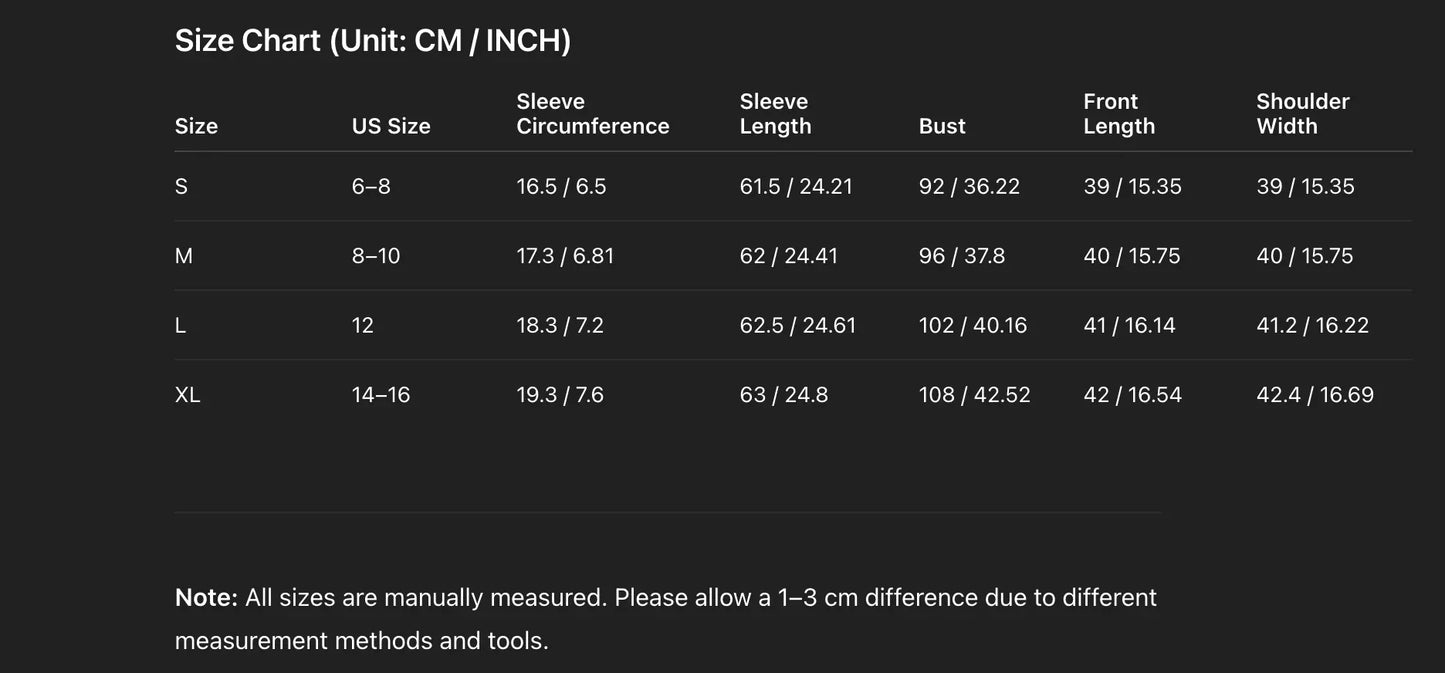Click the 6–8 US size cell
This screenshot has height=673, width=1445.
pos(371,186)
